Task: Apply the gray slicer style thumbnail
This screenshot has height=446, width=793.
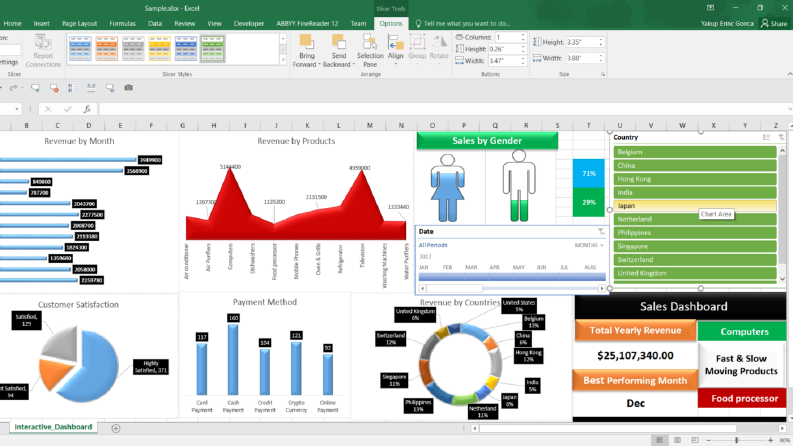Action: 133,49
